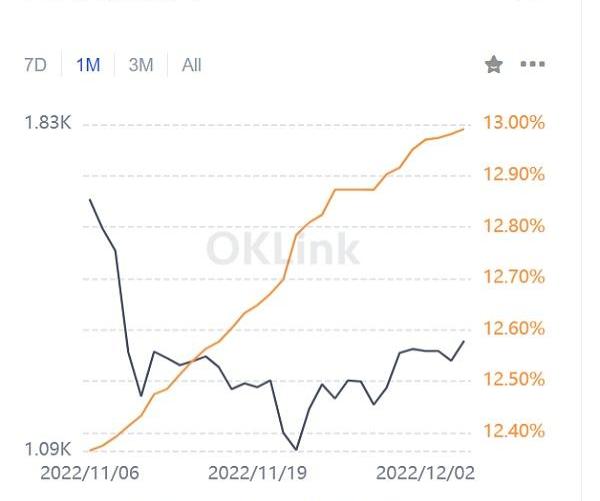Click the 12.60% right axis label
600x501 pixels.
point(514,329)
